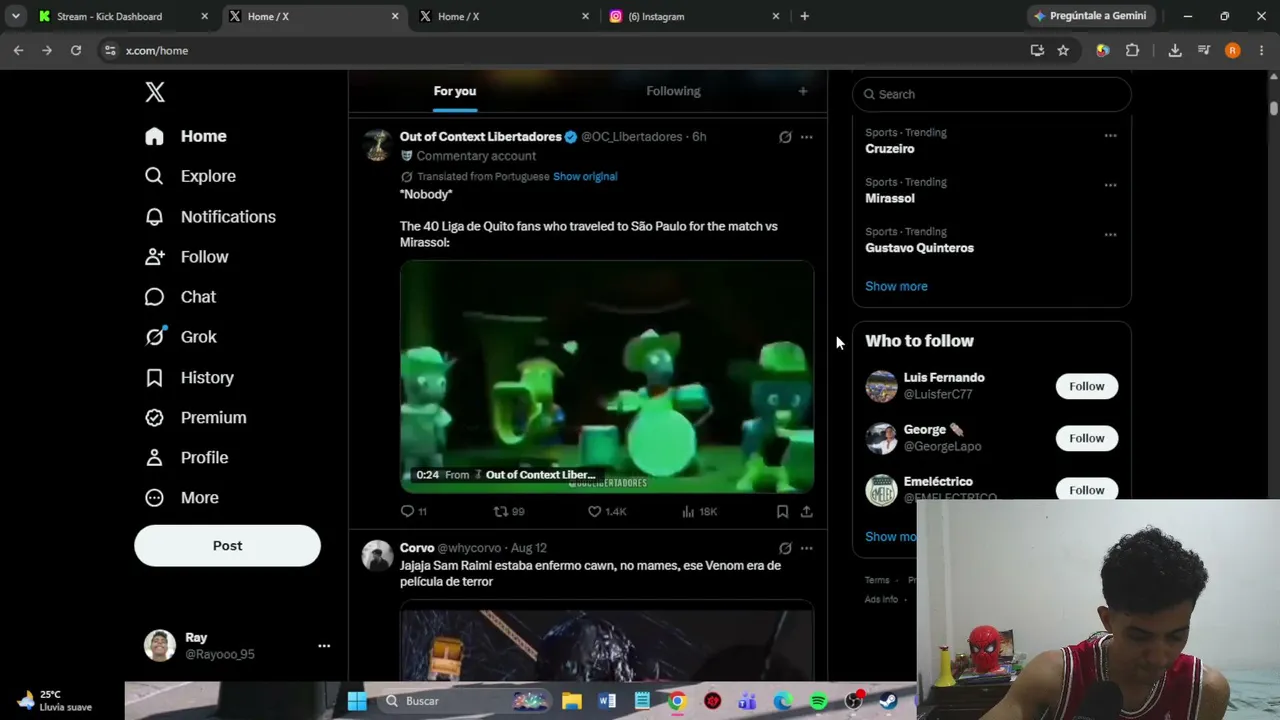View analytics showing 18K views
Image resolution: width=1280 pixels, height=720 pixels.
699,511
